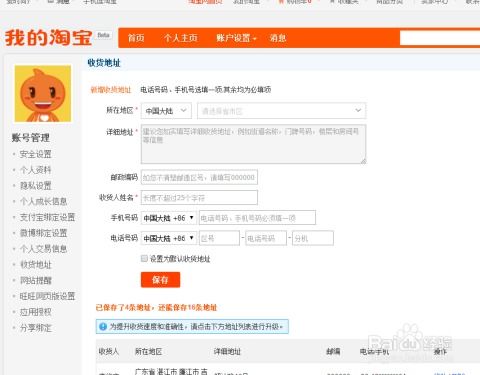Open the 首页 navigation tab

(x=136, y=38)
